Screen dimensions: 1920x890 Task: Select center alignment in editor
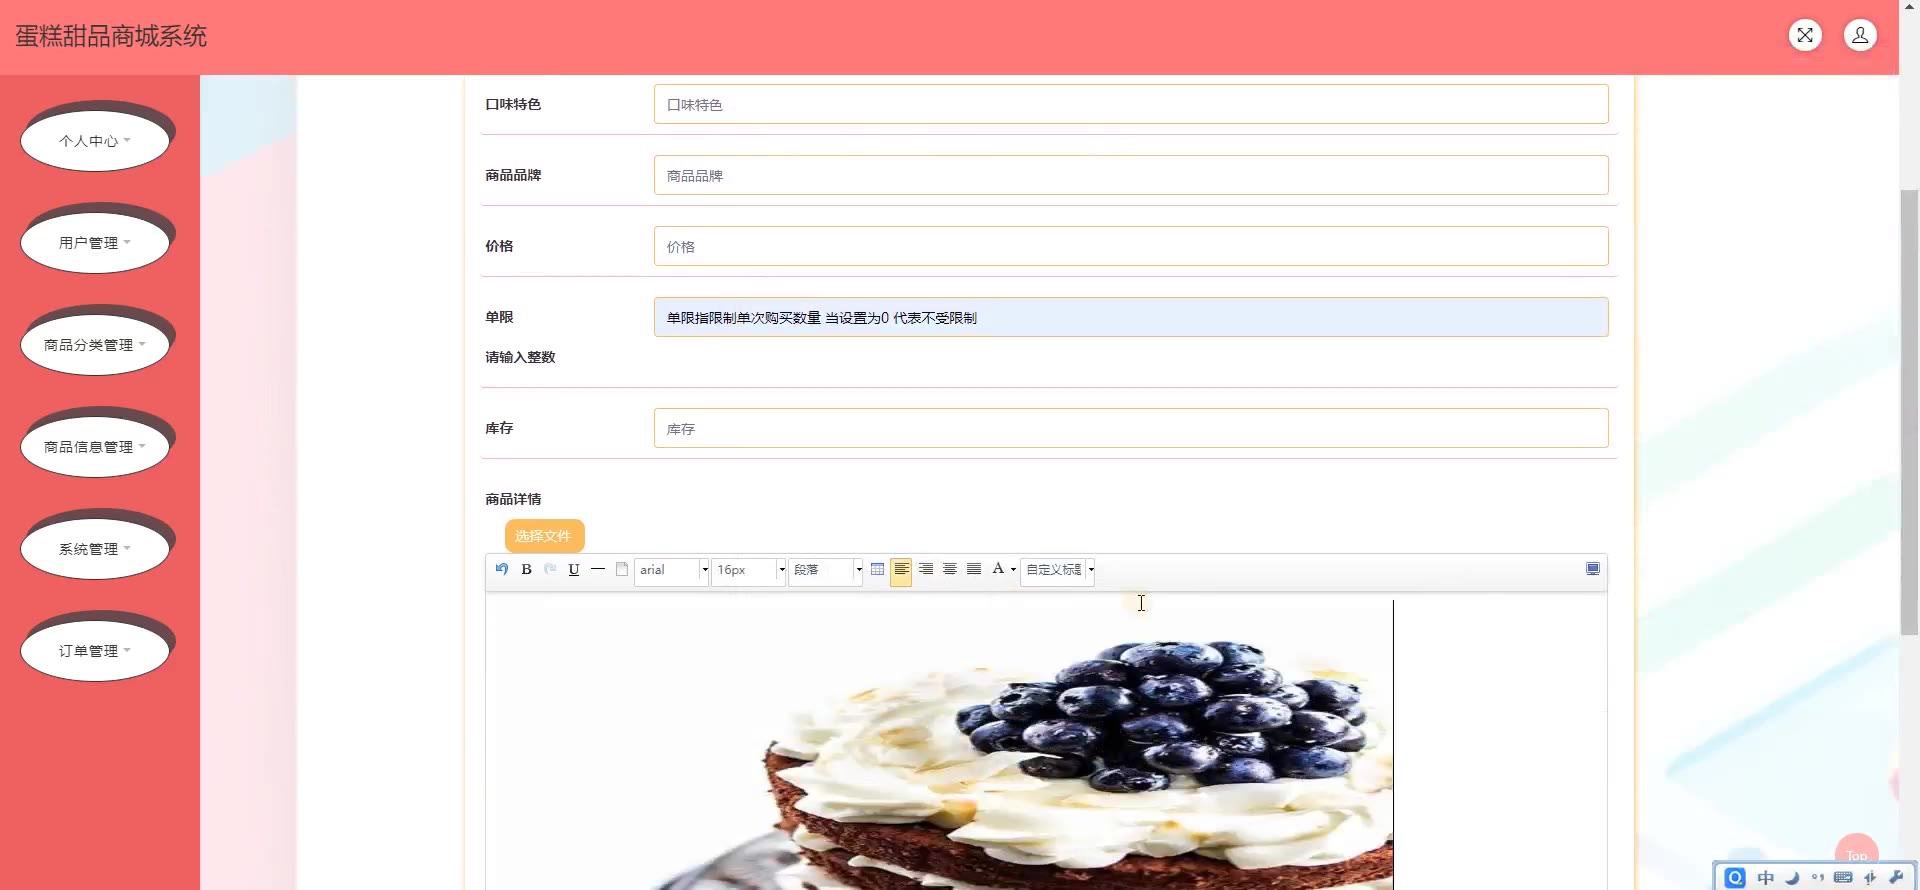pyautogui.click(x=950, y=569)
